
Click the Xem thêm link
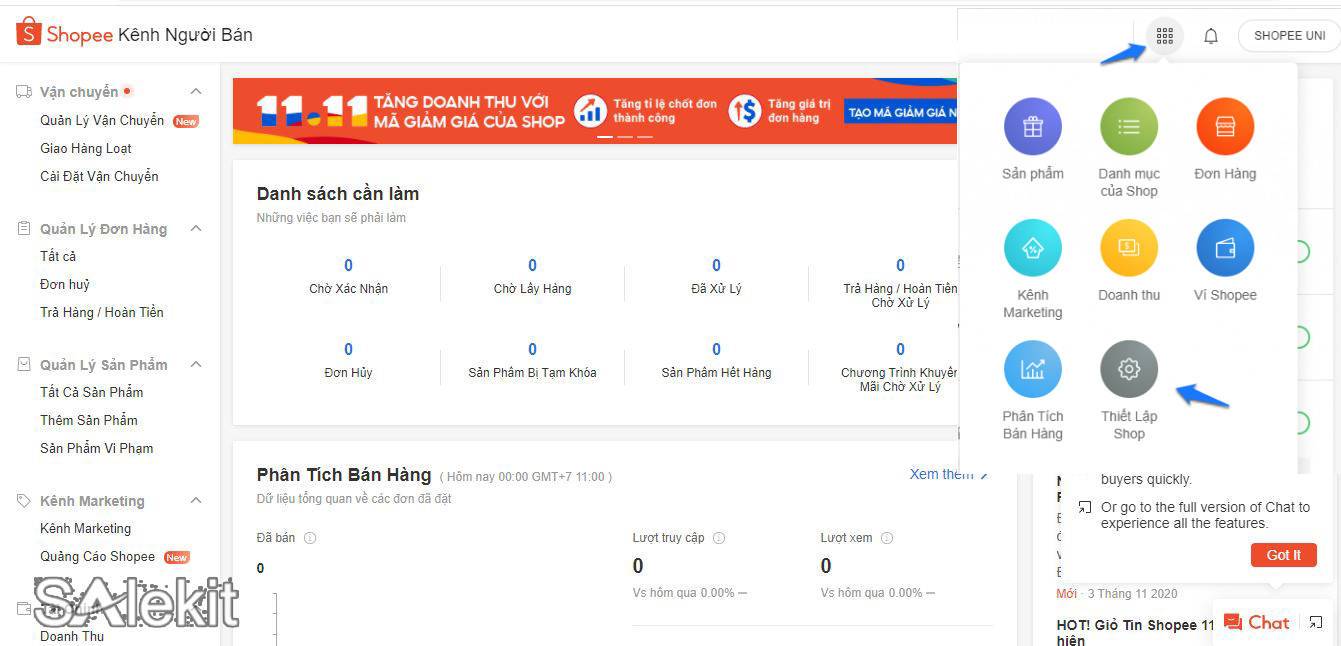click(x=941, y=474)
